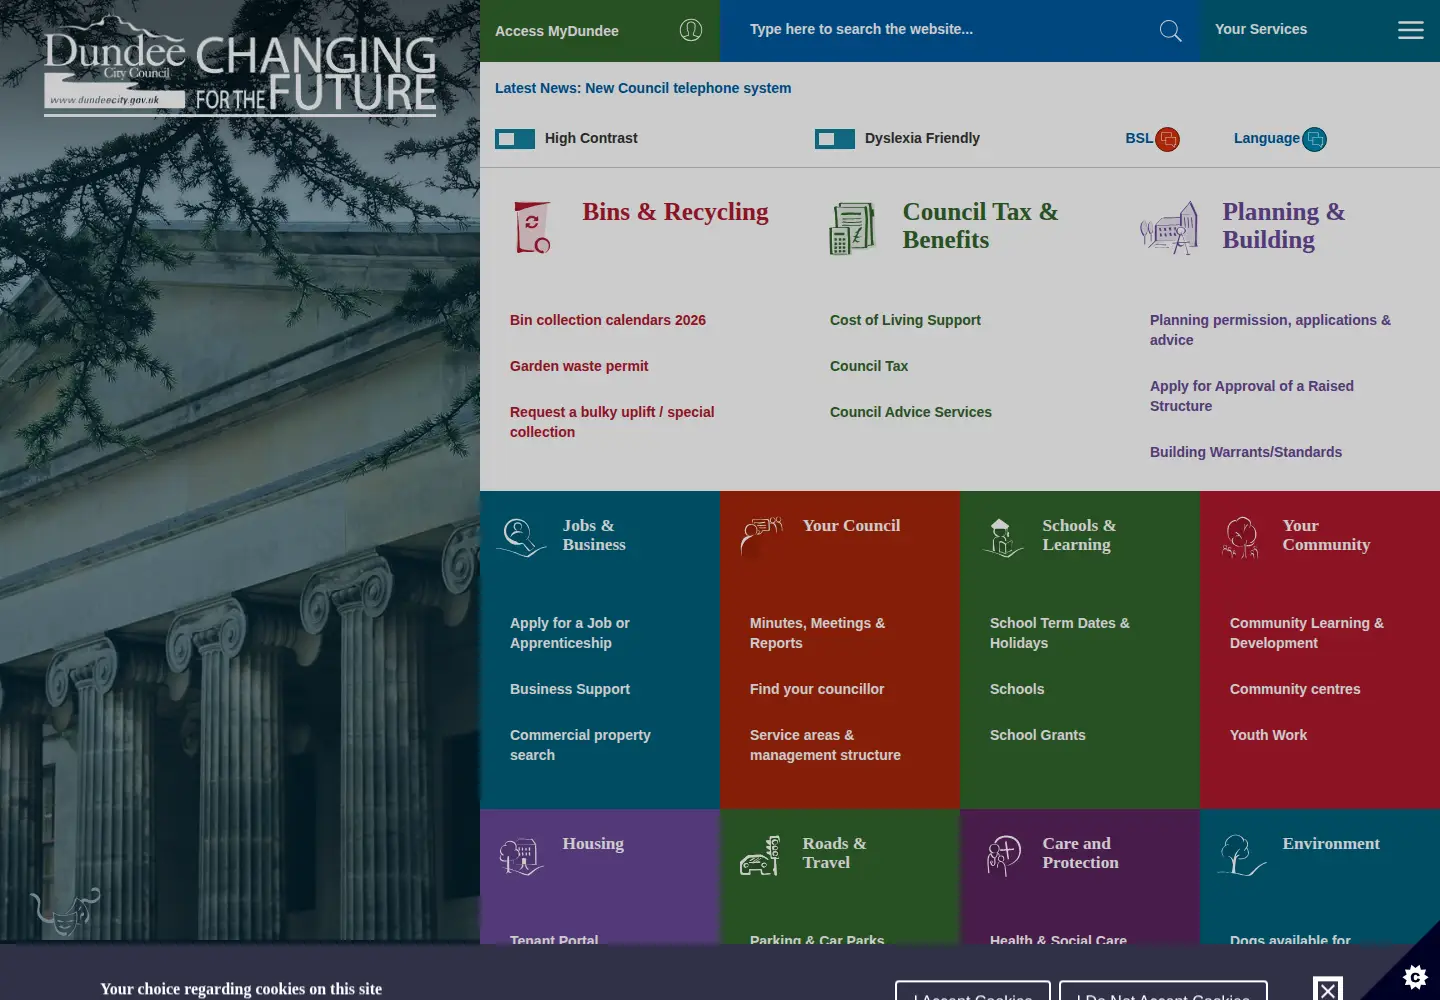Image resolution: width=1440 pixels, height=1000 pixels.
Task: Select Apply for a Job or Apprenticeship
Action: tap(570, 633)
